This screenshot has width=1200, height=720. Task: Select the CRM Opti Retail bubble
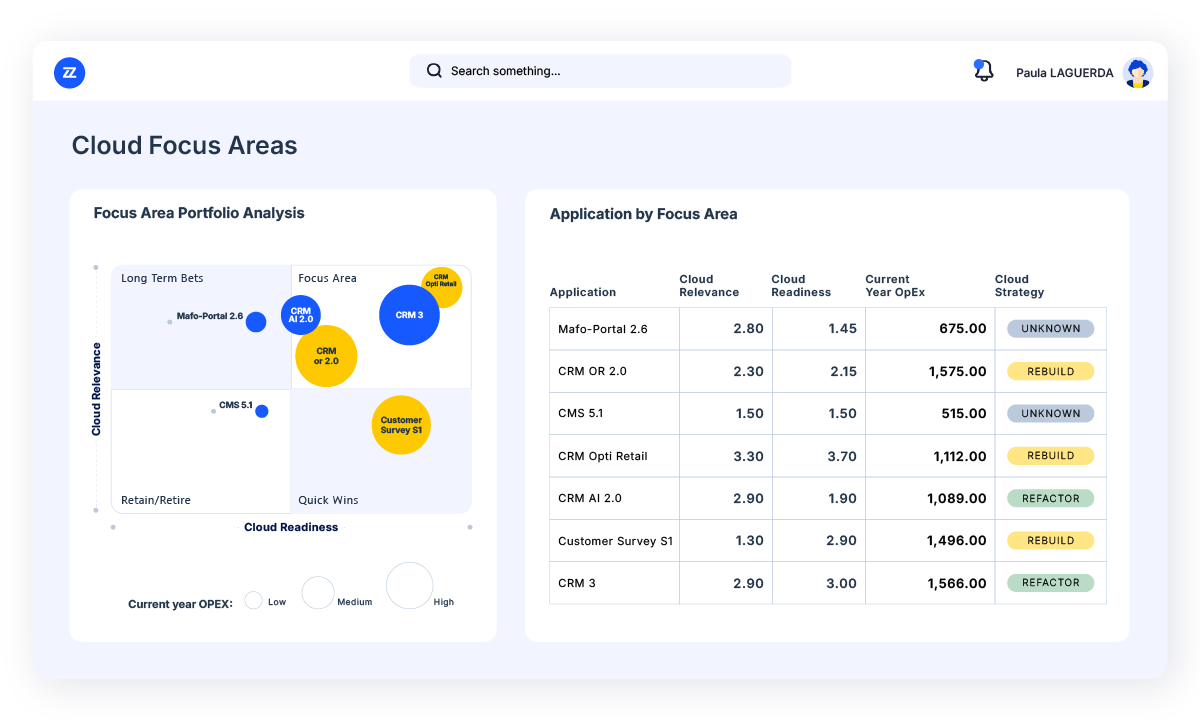coord(441,287)
